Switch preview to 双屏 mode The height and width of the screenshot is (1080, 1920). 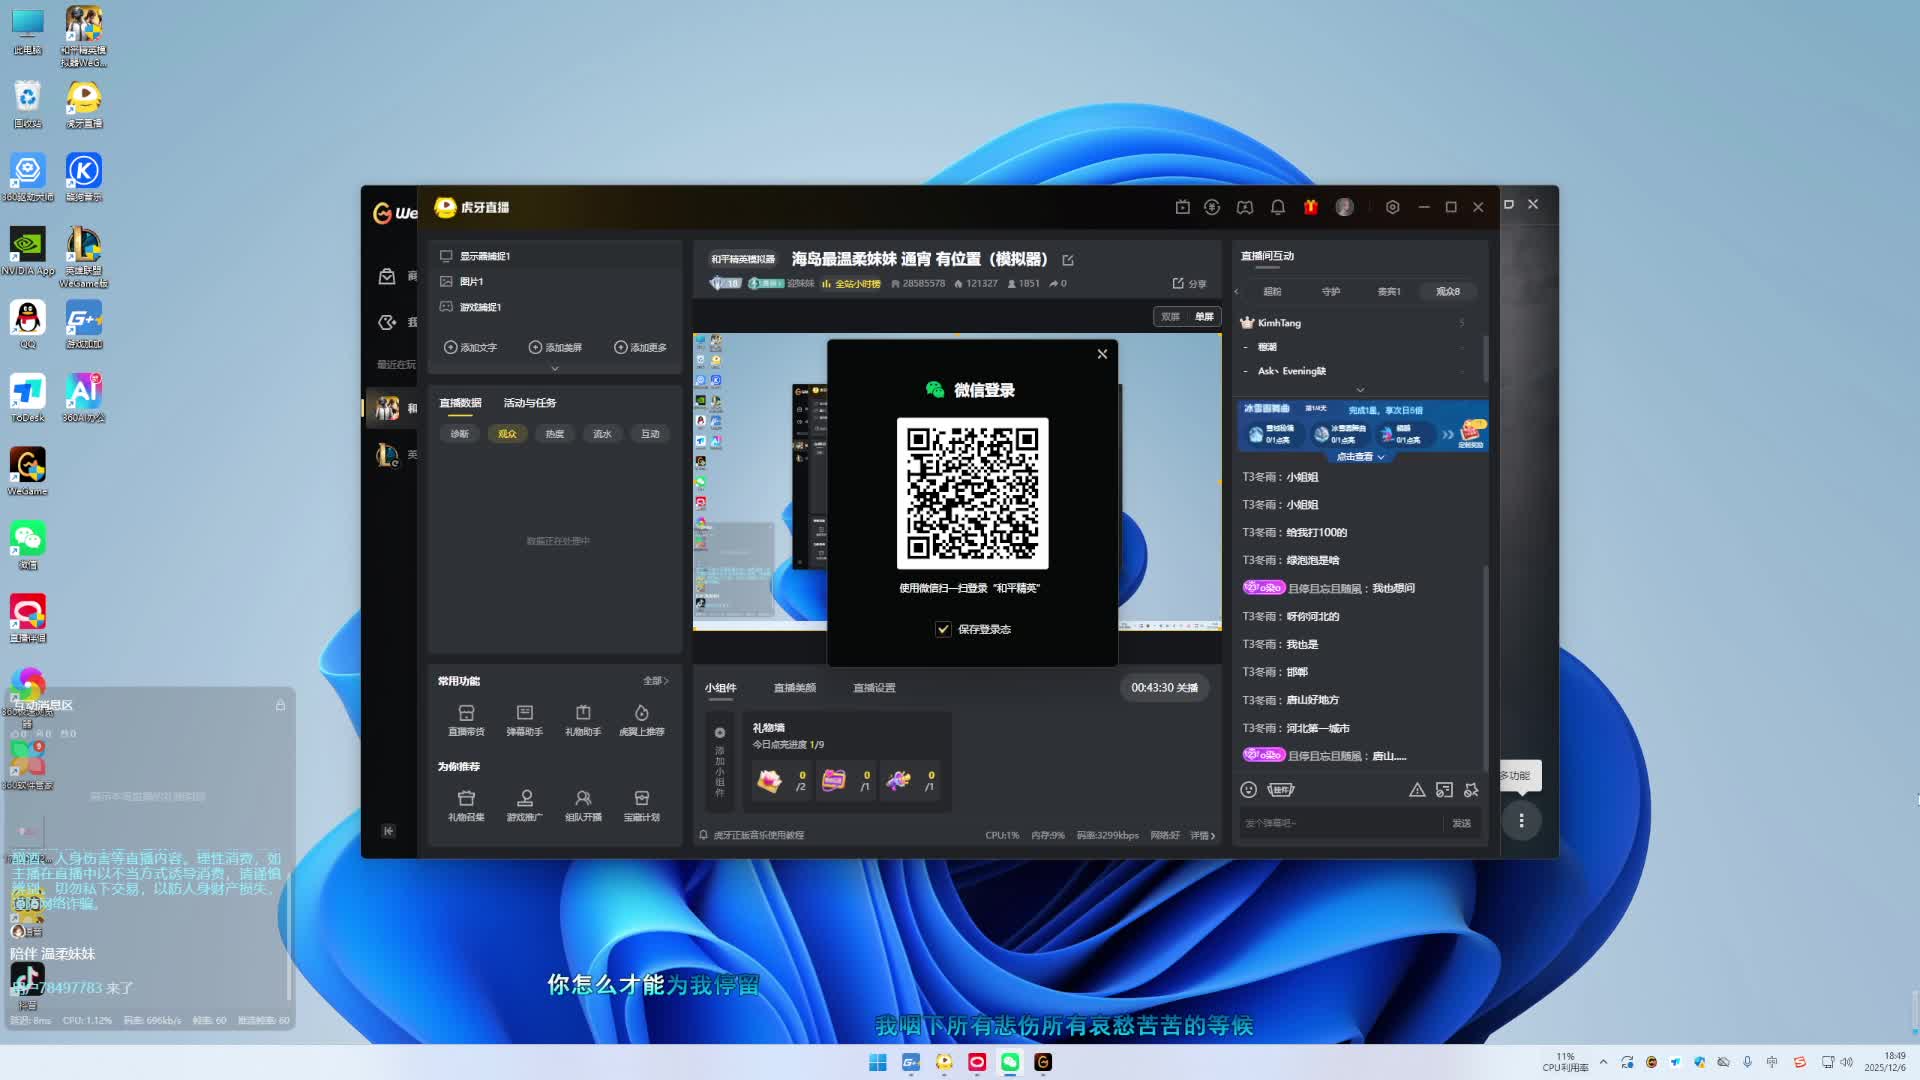coord(1170,316)
